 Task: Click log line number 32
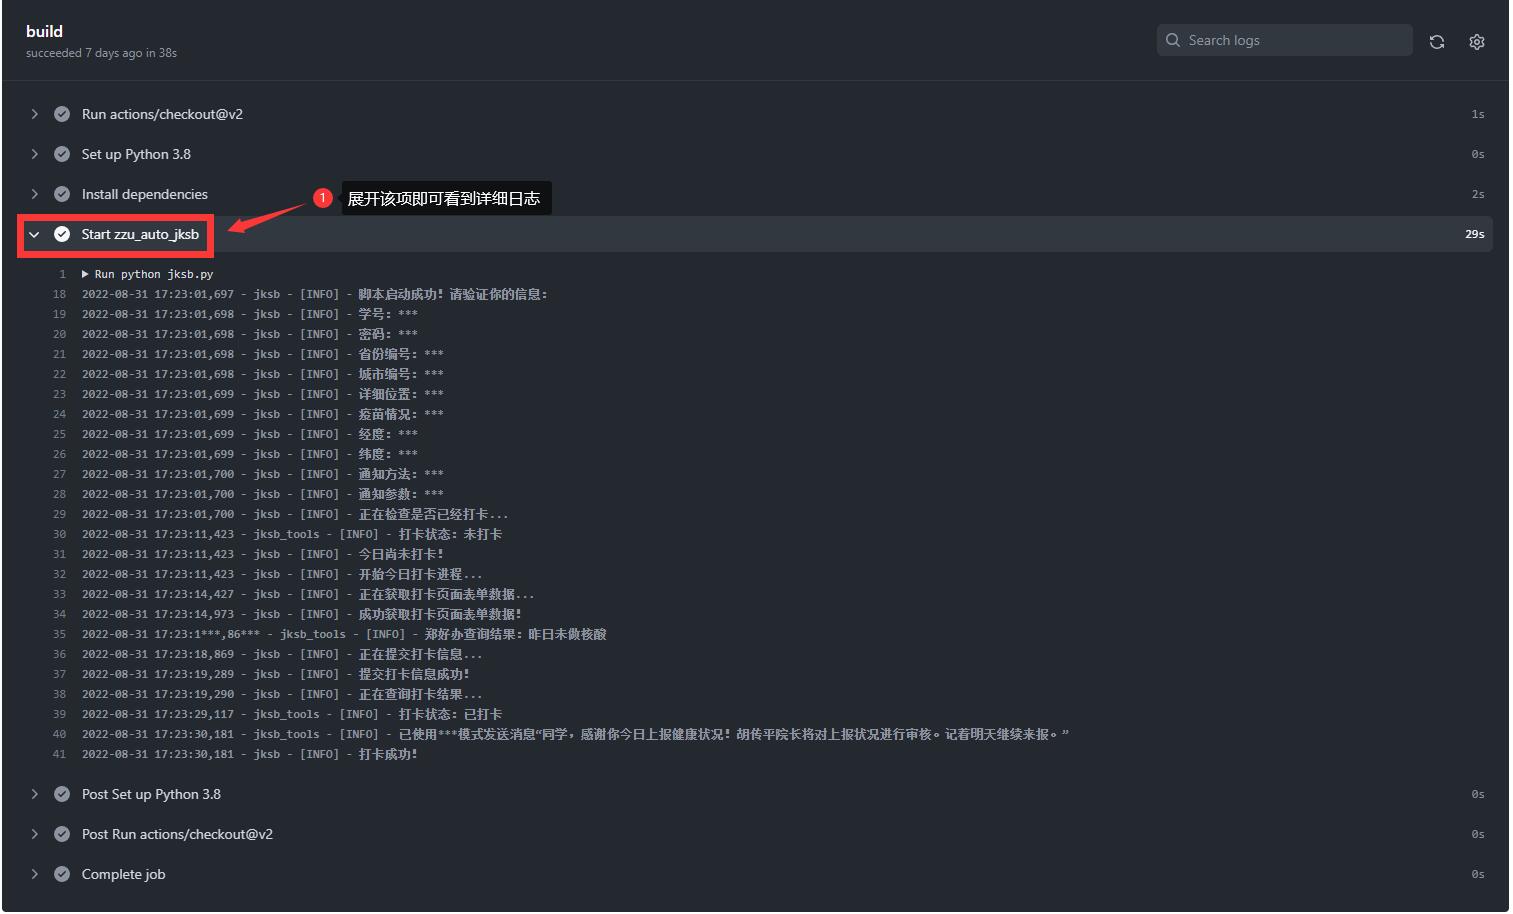pyautogui.click(x=59, y=574)
